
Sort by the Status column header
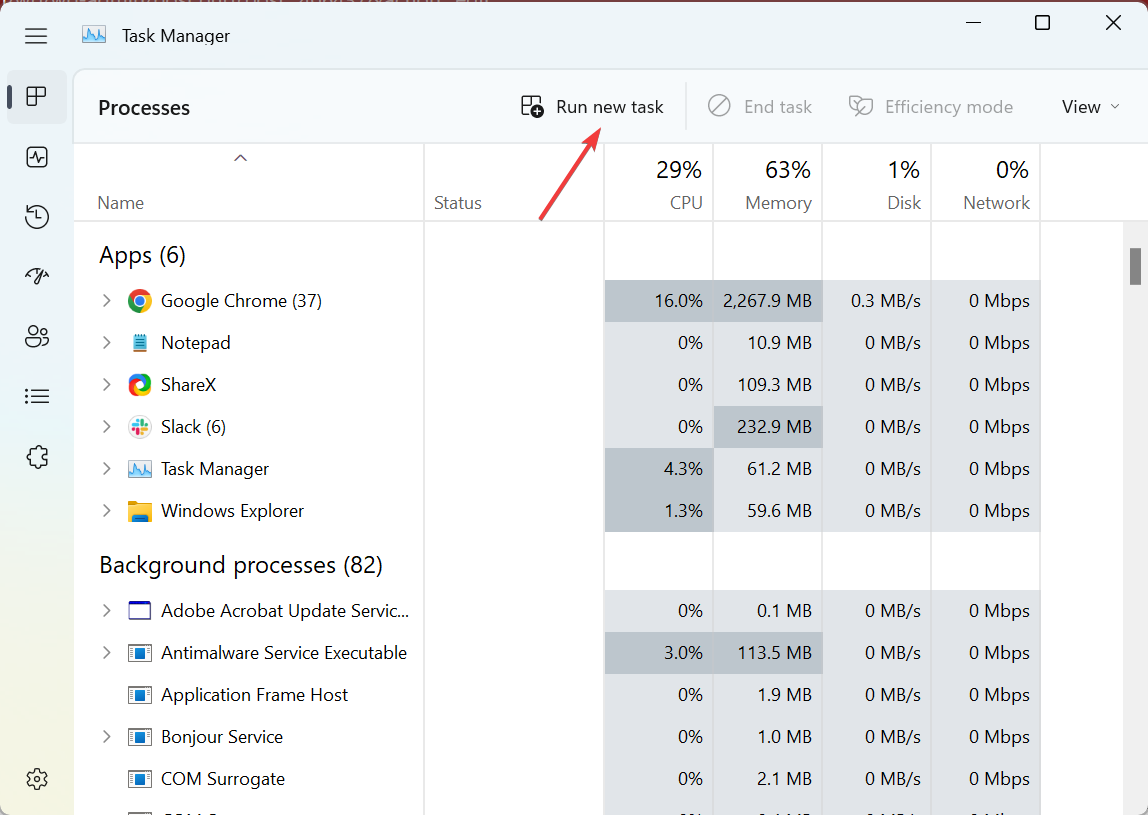tap(514, 182)
